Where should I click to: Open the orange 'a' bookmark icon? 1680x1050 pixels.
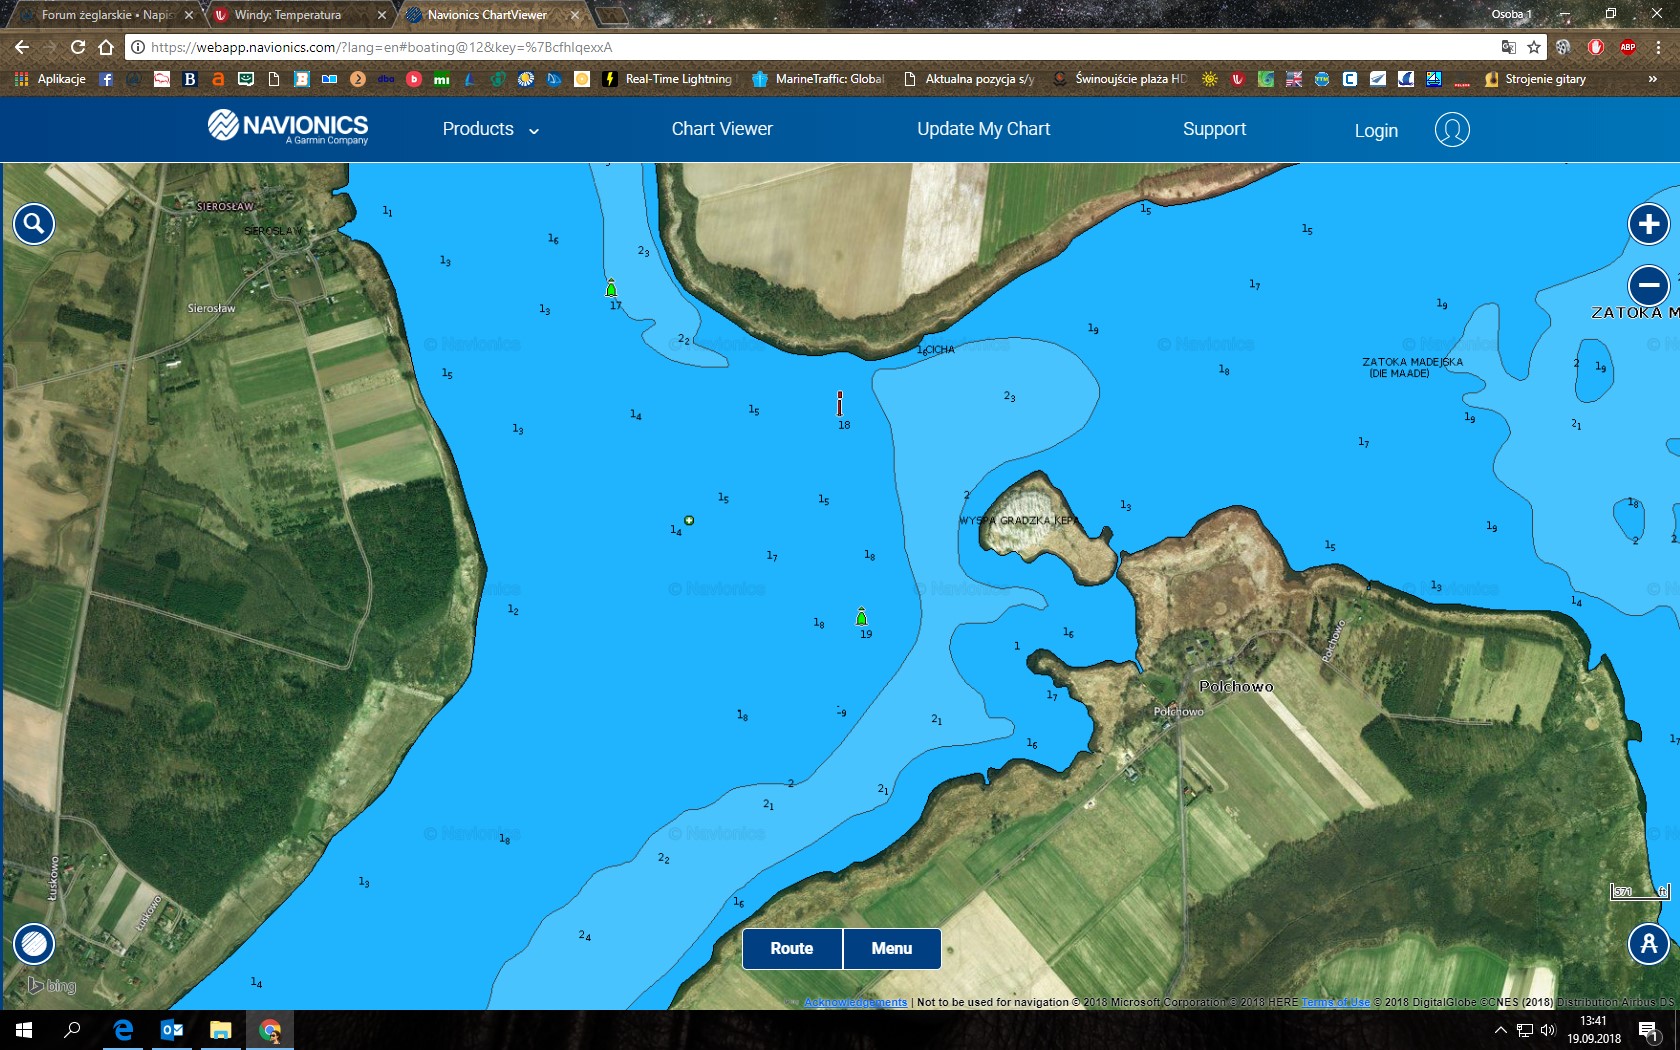point(218,79)
